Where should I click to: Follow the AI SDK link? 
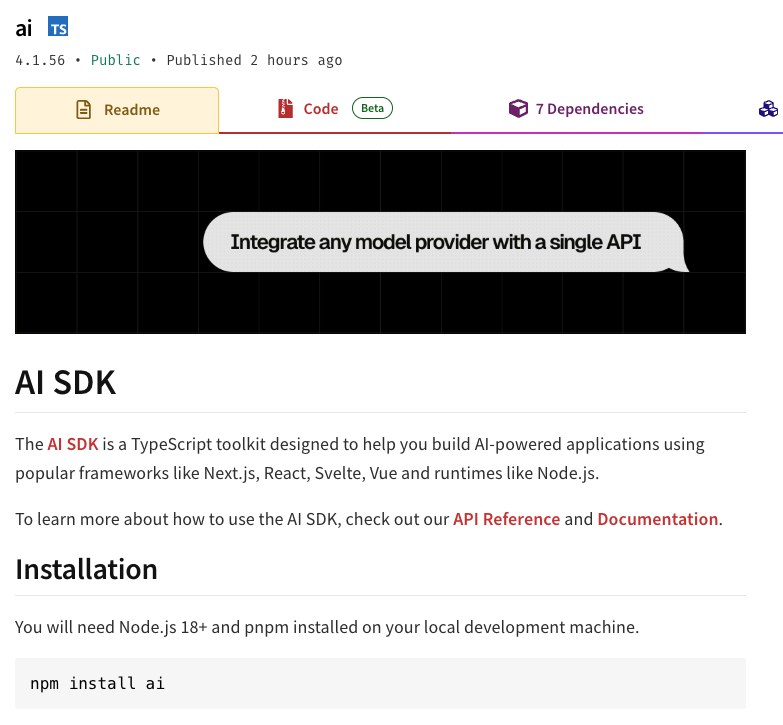click(73, 444)
